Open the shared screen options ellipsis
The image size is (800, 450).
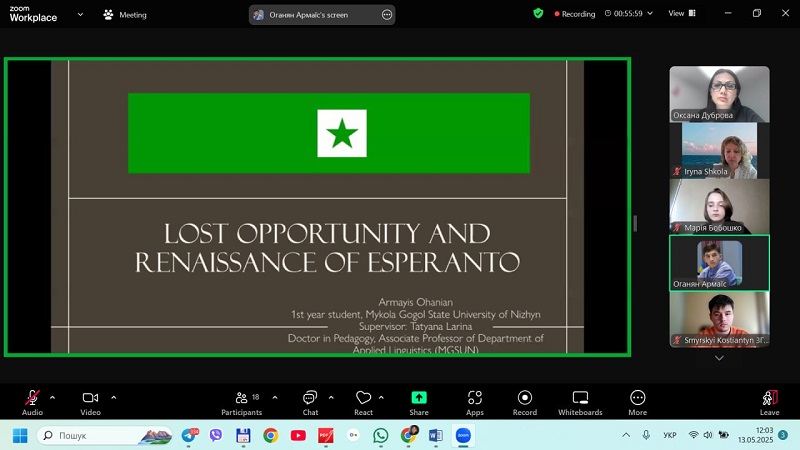387,15
